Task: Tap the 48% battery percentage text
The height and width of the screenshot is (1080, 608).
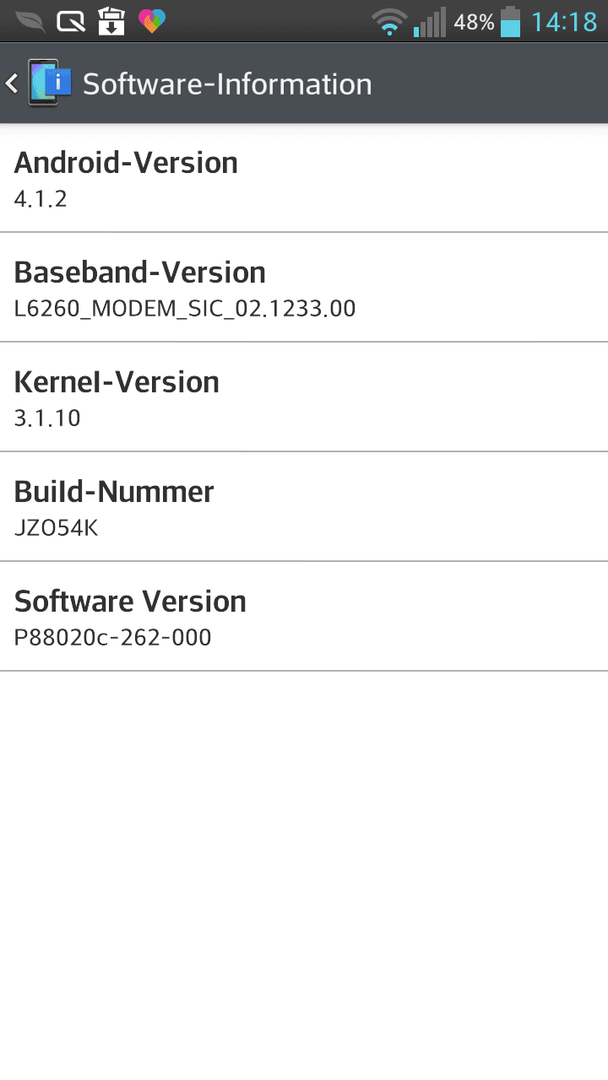Action: click(474, 22)
